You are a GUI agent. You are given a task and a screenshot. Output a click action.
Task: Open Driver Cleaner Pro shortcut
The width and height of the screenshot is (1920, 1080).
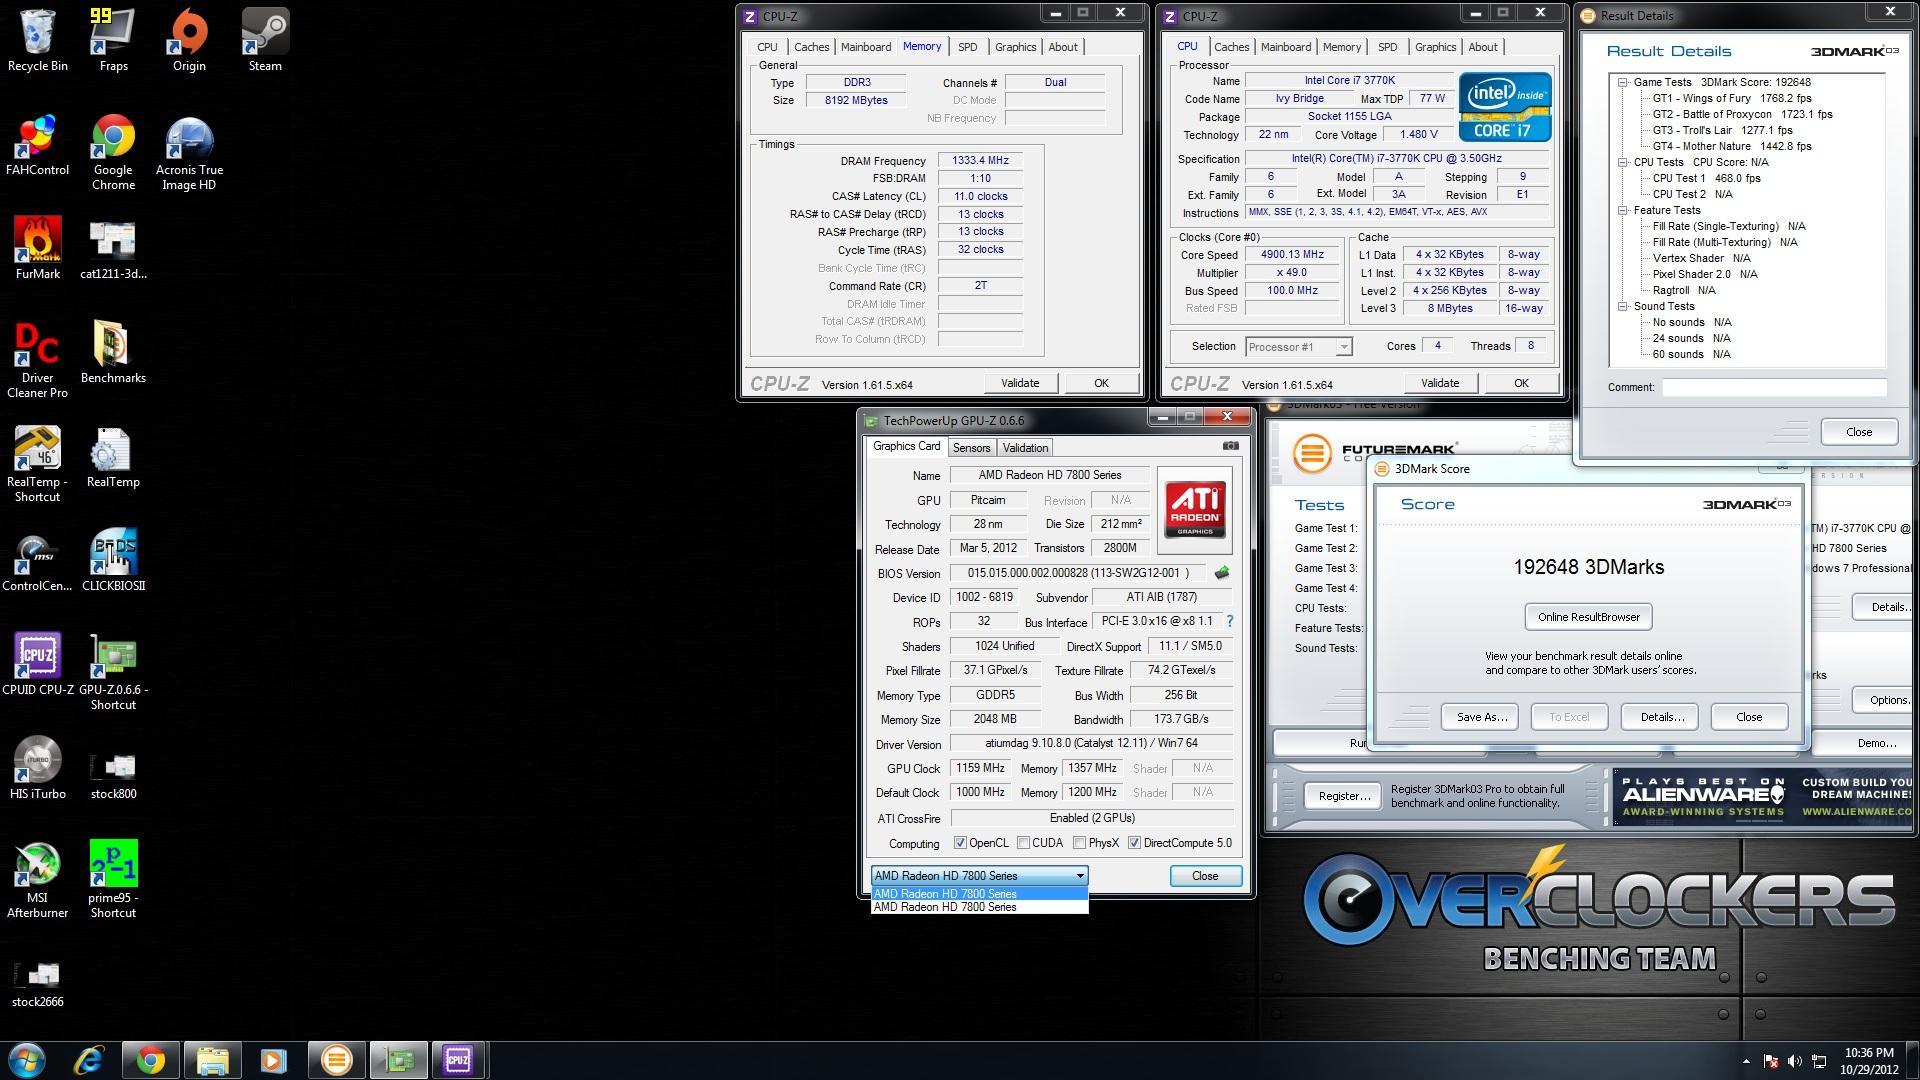38,360
